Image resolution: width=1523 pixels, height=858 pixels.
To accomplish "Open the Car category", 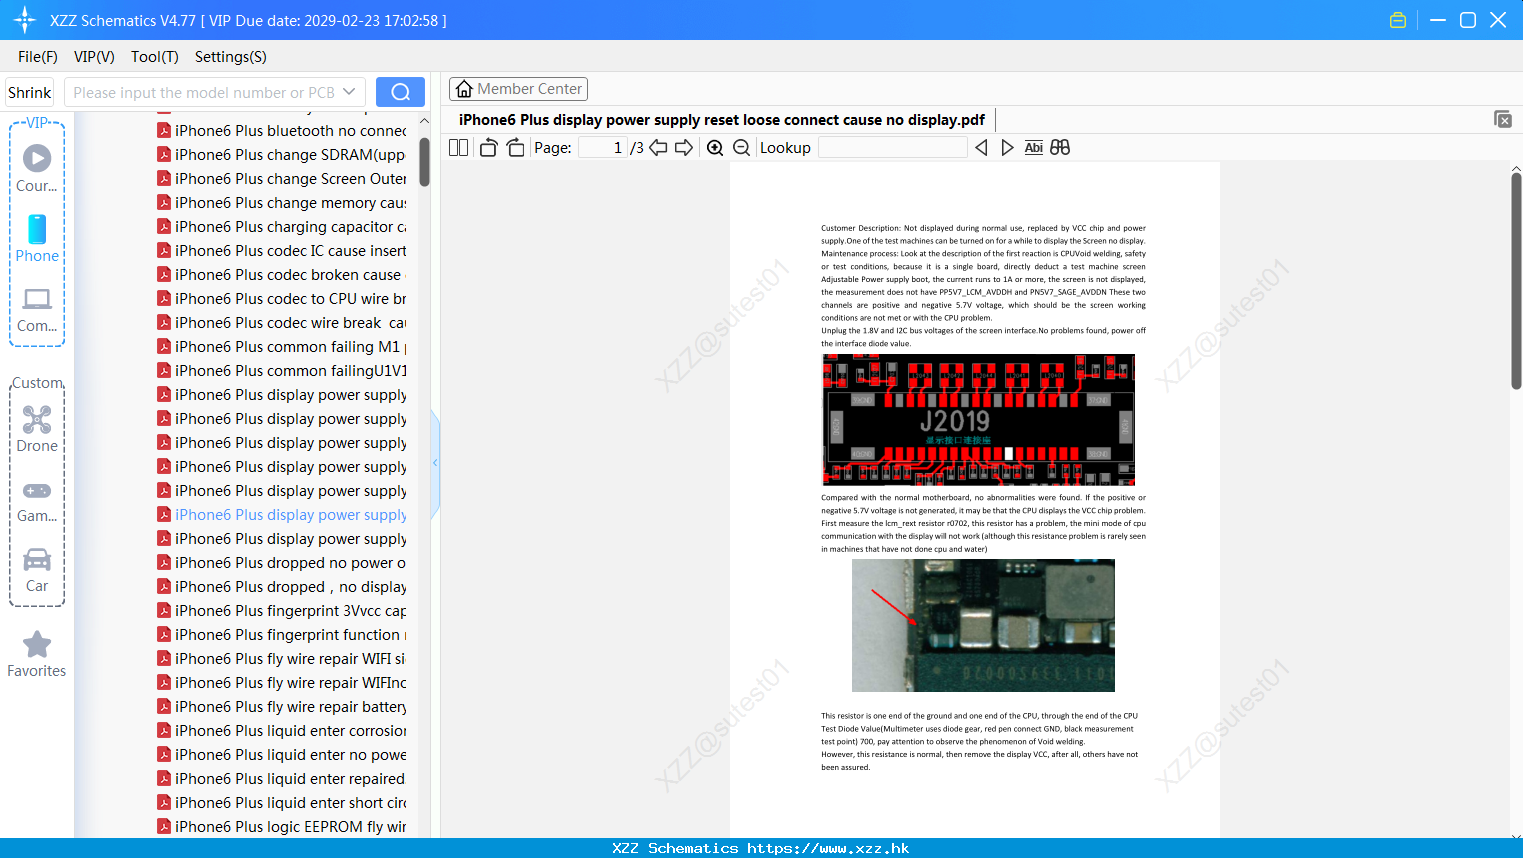I will click(x=37, y=570).
